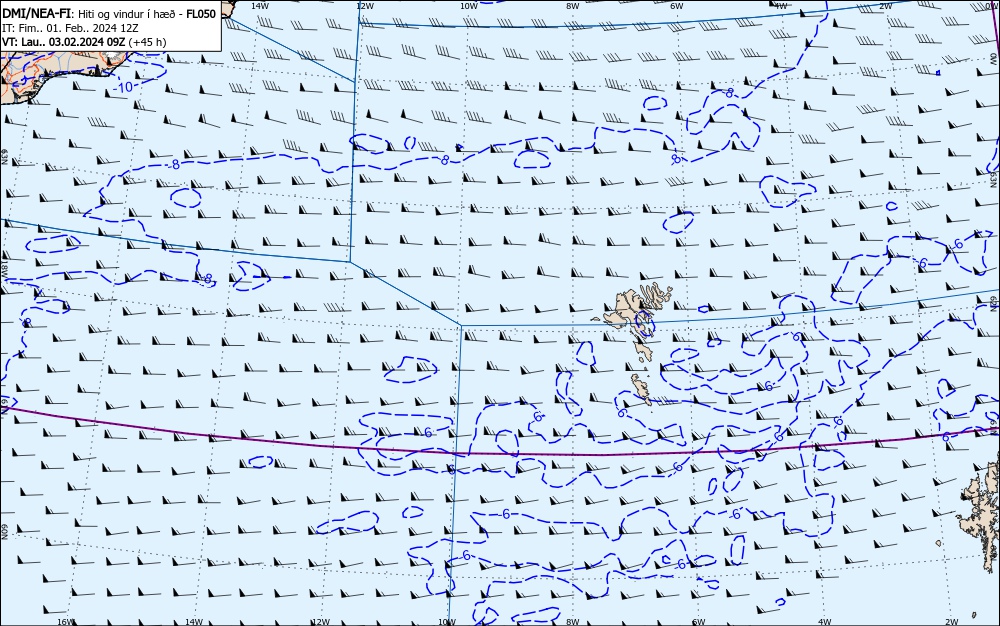This screenshot has width=1000, height=626.
Task: Click the "DMI/NEA-FI" text in the header
Action: click(x=37, y=14)
